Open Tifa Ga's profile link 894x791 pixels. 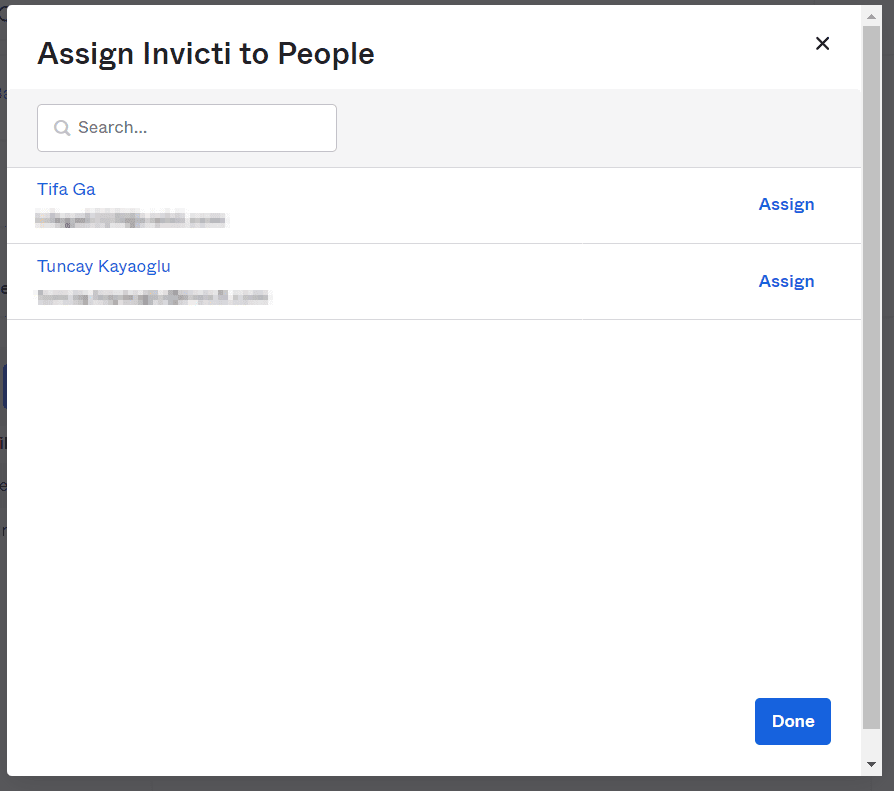tap(66, 189)
